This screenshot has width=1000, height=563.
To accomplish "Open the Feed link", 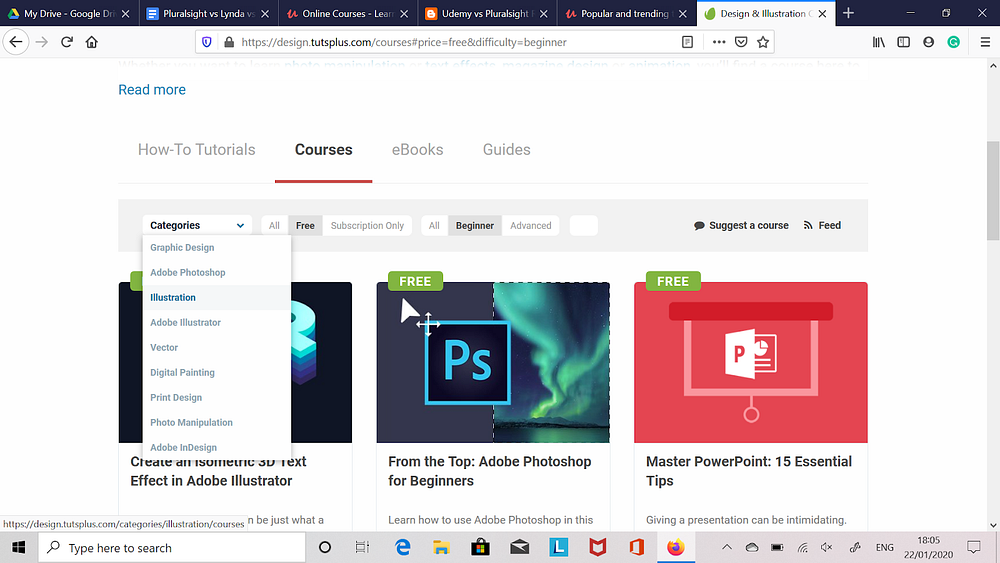I will click(x=823, y=225).
